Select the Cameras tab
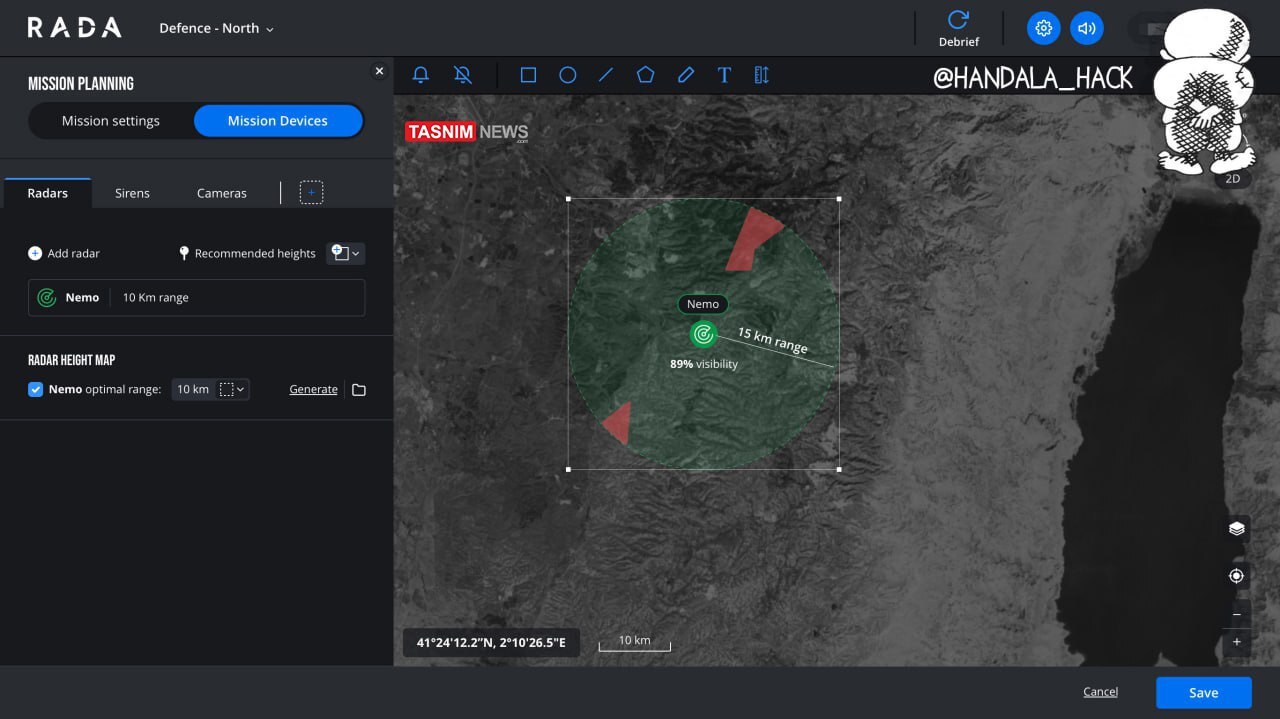 pyautogui.click(x=221, y=193)
